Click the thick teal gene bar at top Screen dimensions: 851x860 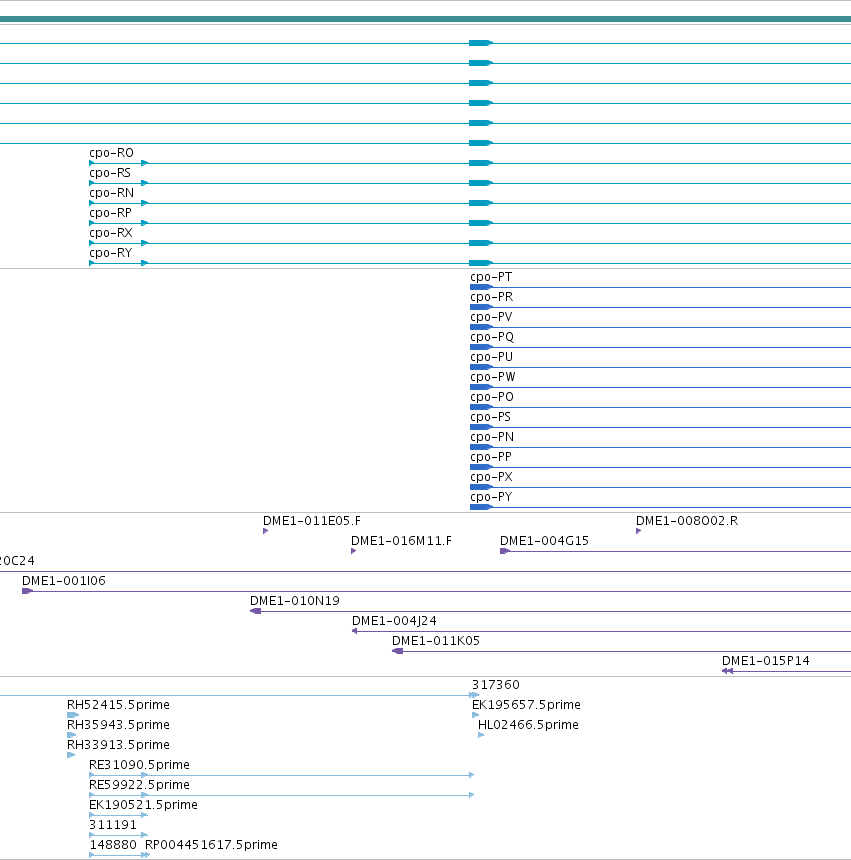click(x=426, y=19)
